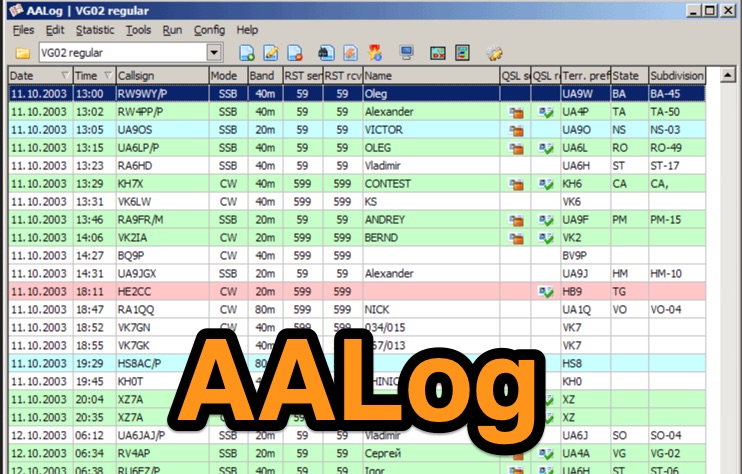
Task: Open the Help menu
Action: [x=247, y=30]
